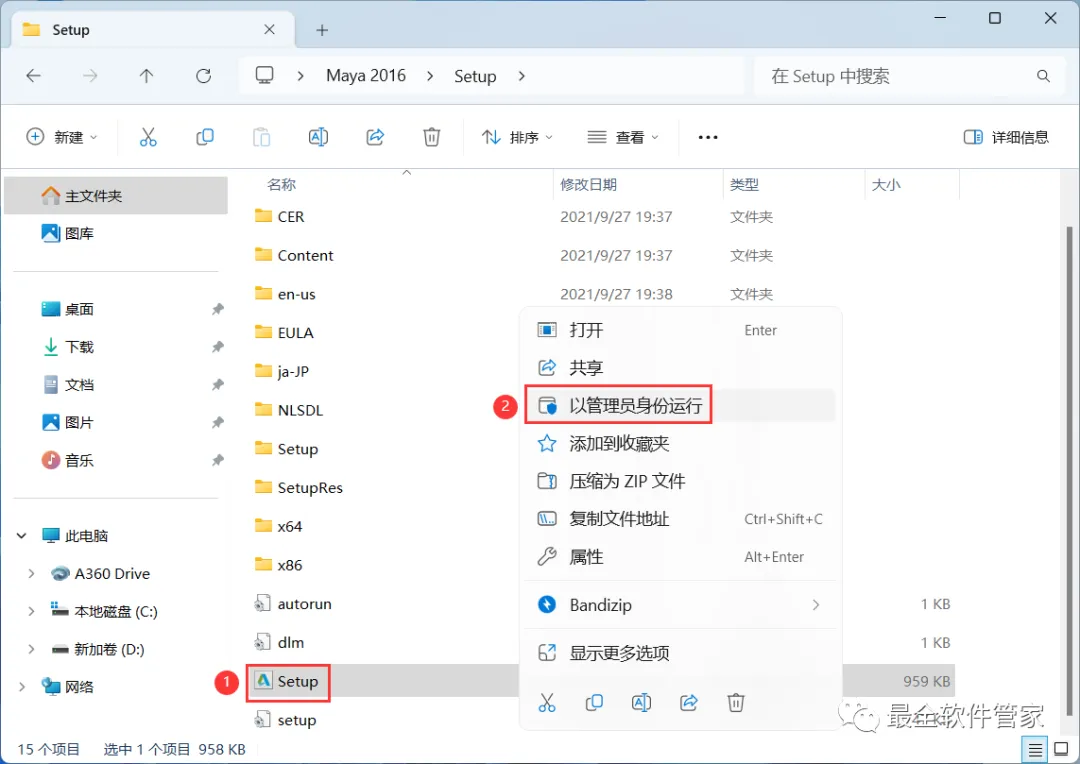
Task: Open new tab with plus button
Action: [322, 30]
